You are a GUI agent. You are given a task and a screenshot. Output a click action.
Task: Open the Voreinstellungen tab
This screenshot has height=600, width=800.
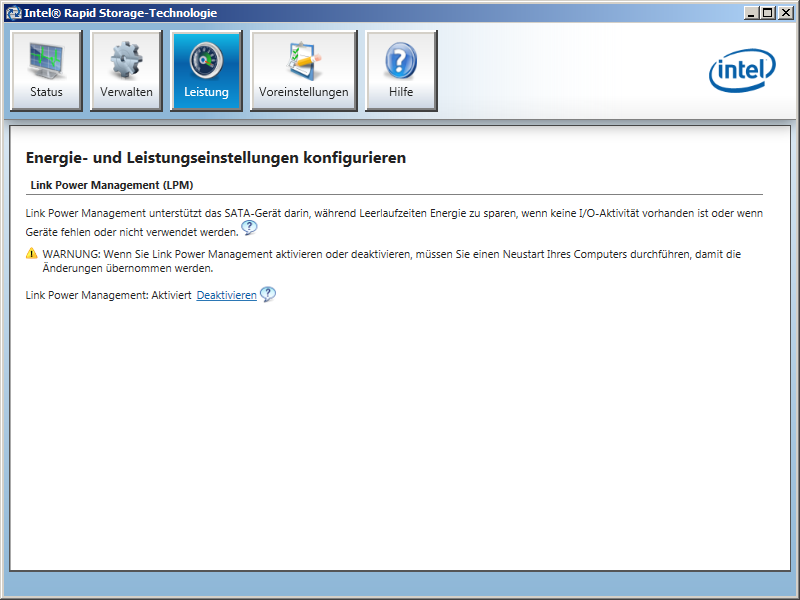[304, 70]
